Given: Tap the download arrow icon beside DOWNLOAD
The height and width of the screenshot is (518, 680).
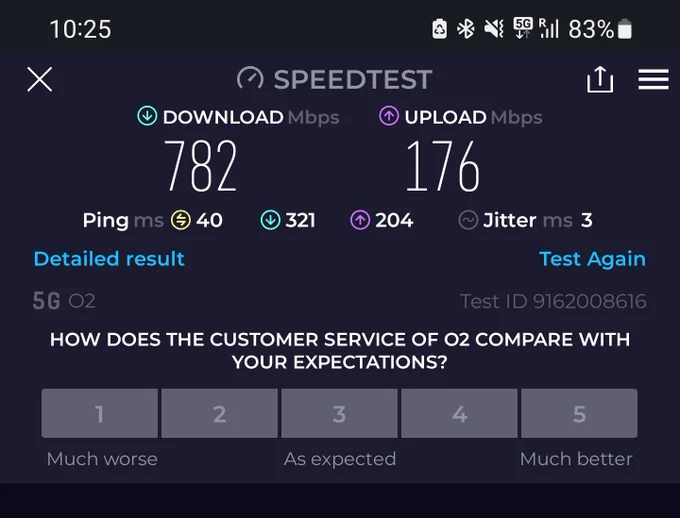Looking at the screenshot, I should click(147, 116).
